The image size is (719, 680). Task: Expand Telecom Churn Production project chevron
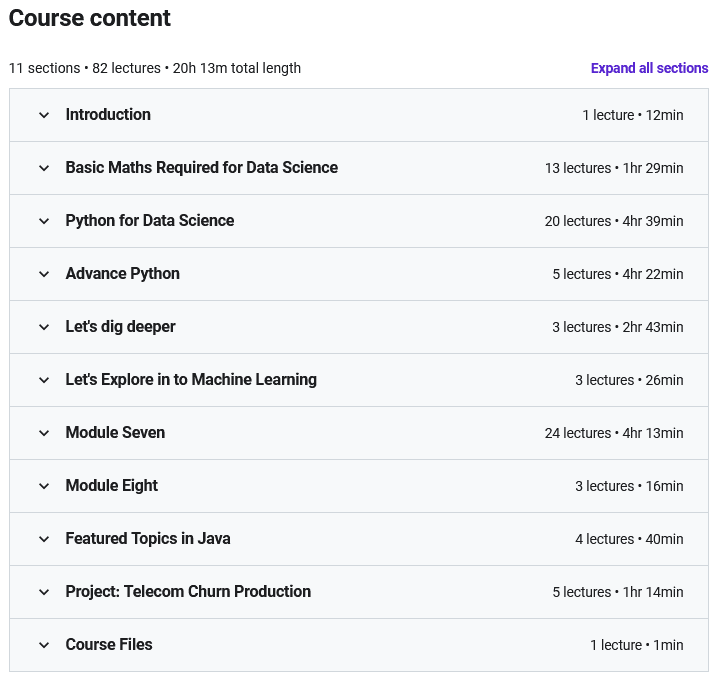(x=44, y=592)
